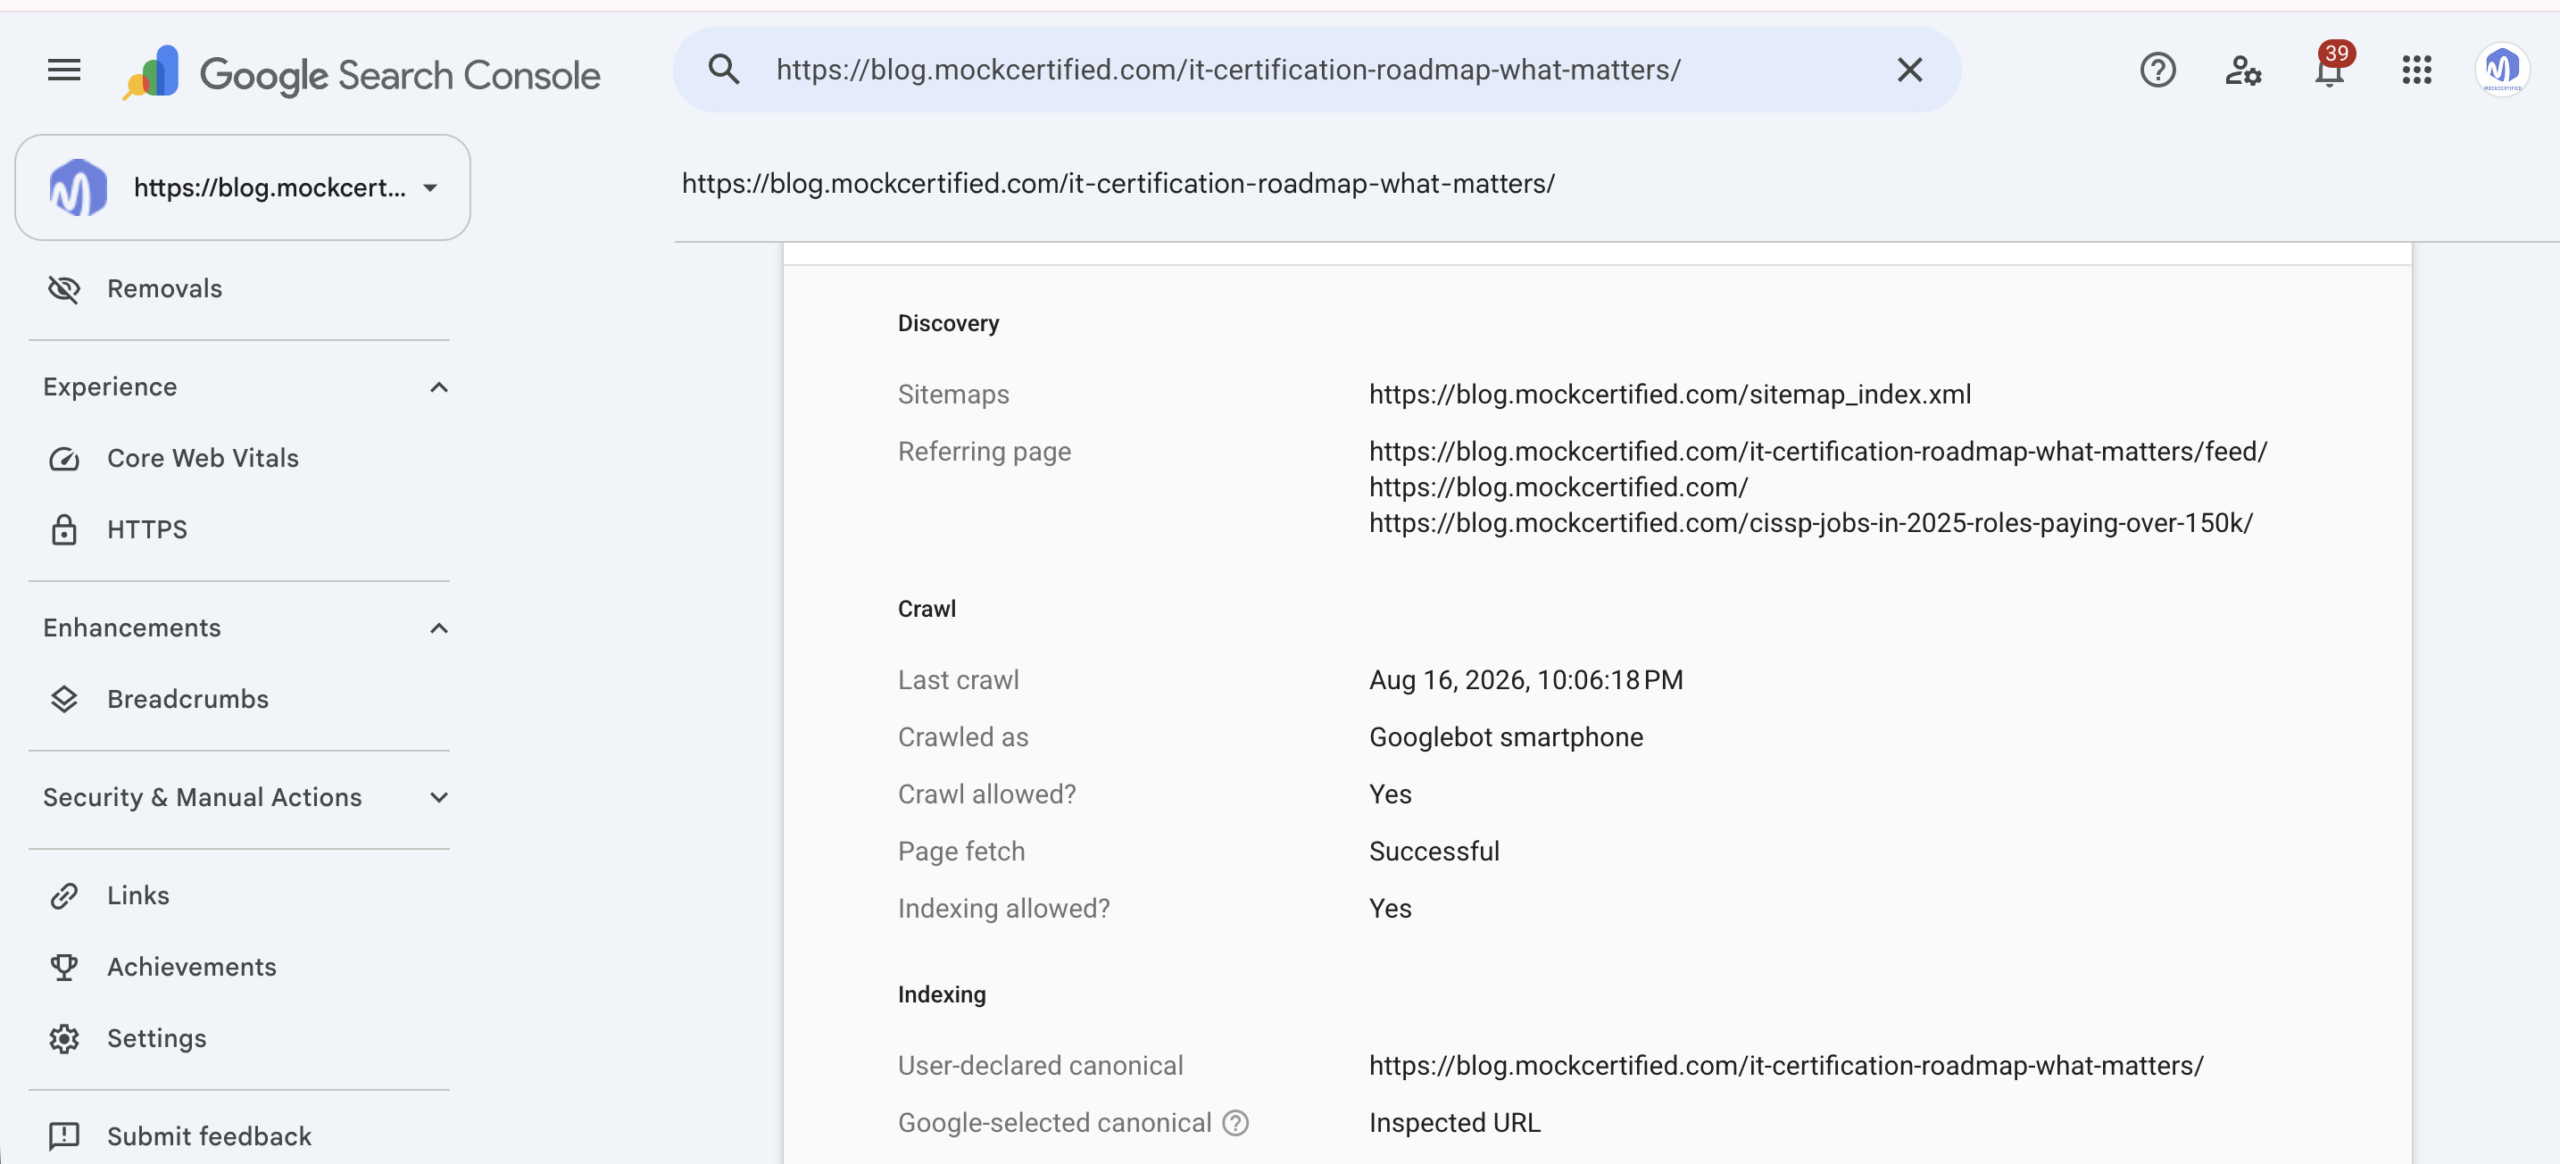Clear the URL inspection search field
This screenshot has height=1164, width=2560.
(x=1909, y=70)
